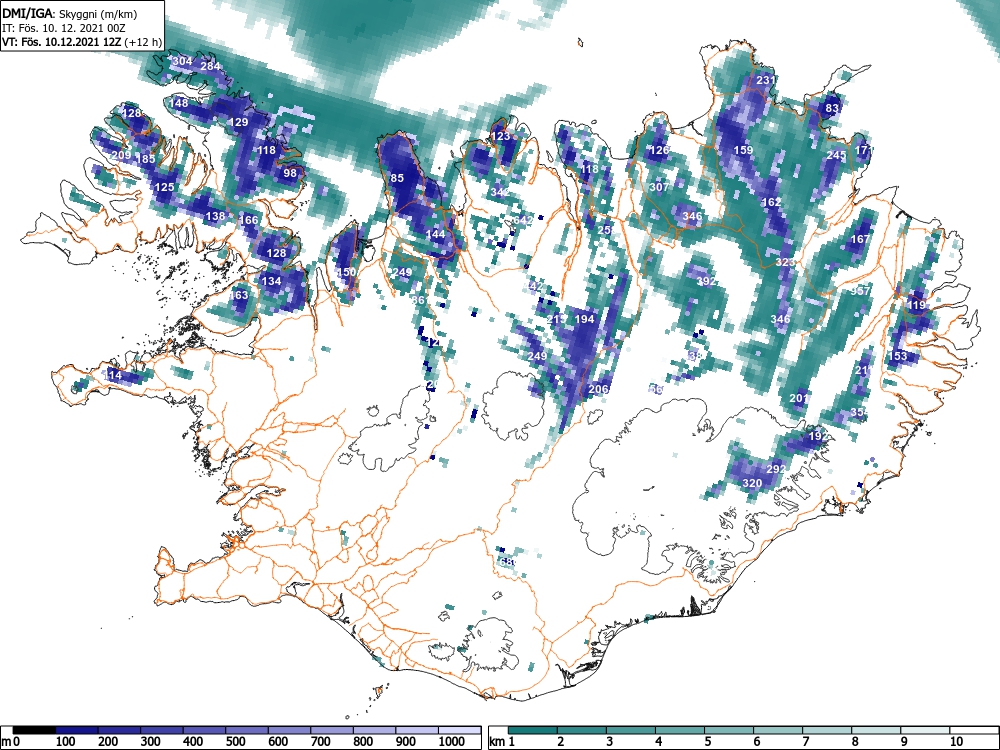Click the black 0–100 m legend swatch
1000x750 pixels.
pyautogui.click(x=34, y=730)
